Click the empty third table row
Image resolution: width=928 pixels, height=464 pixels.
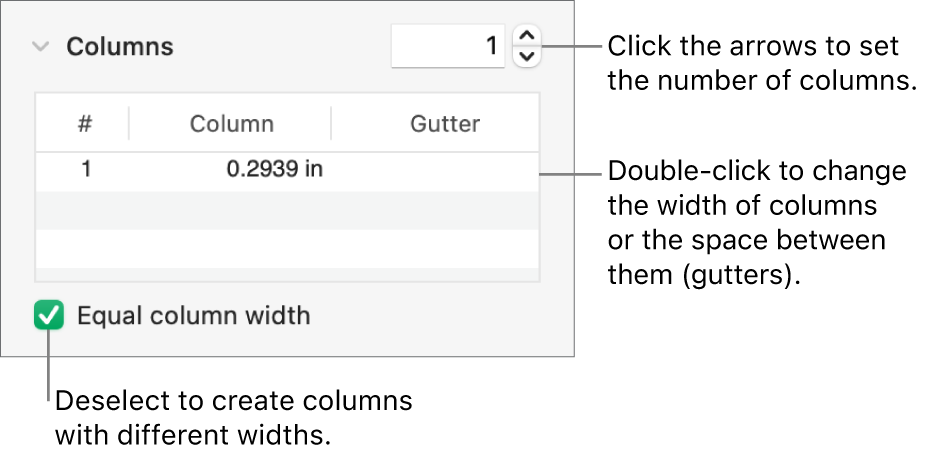[x=287, y=247]
